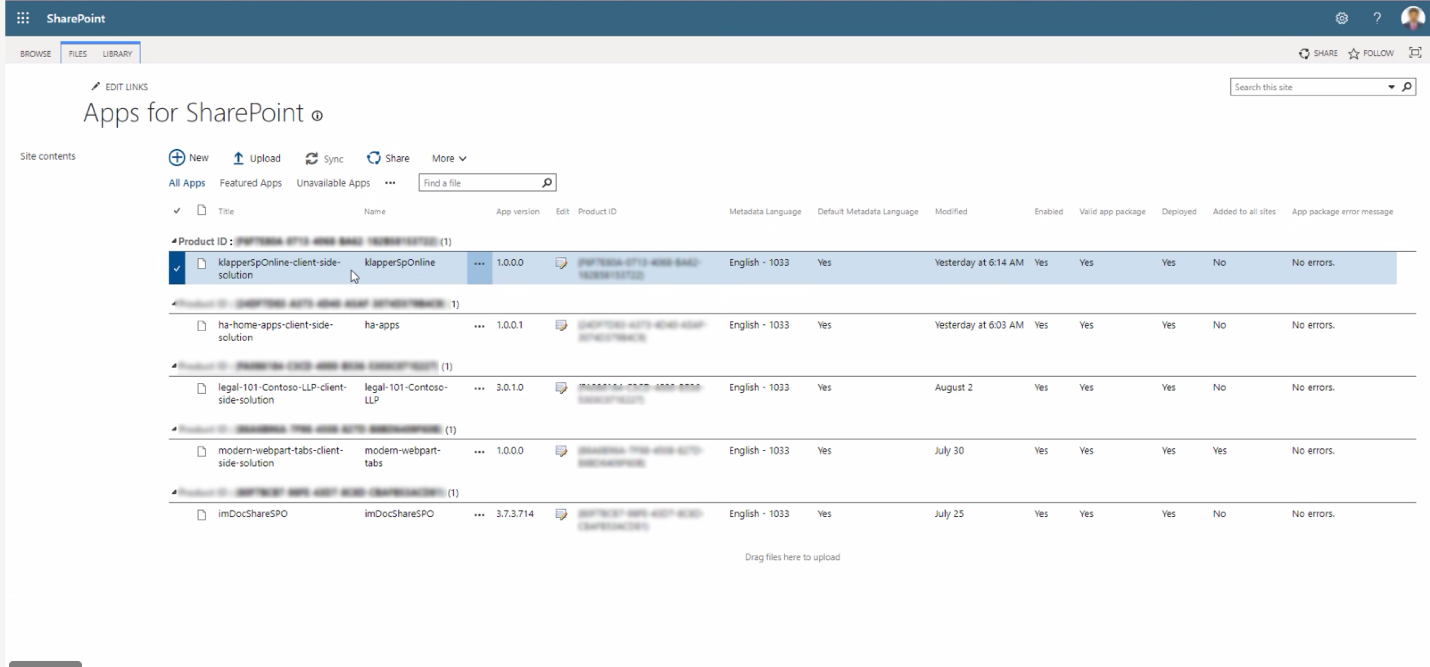Switch to the LIBRARY ribbon tab
The height and width of the screenshot is (667, 1430).
(x=117, y=54)
